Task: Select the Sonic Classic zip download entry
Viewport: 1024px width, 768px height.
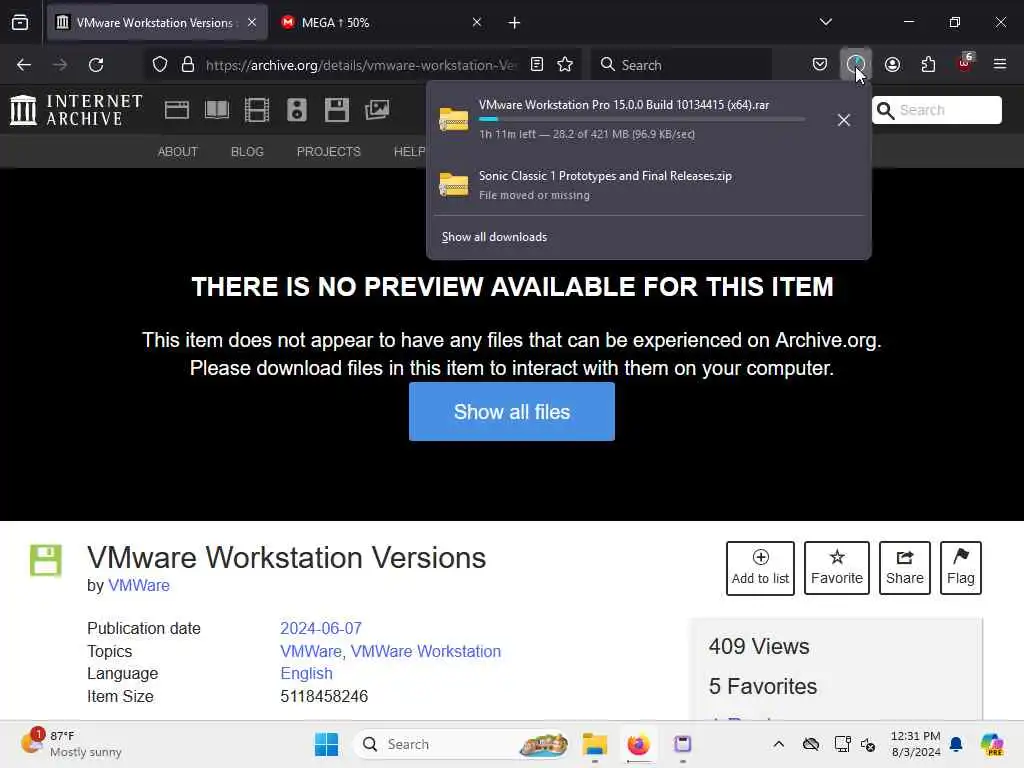Action: [648, 185]
